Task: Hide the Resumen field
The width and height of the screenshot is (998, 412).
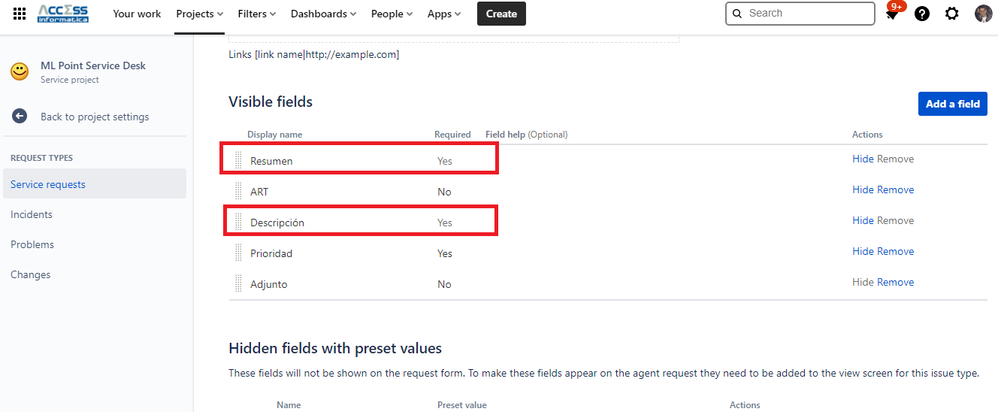Action: click(x=862, y=159)
